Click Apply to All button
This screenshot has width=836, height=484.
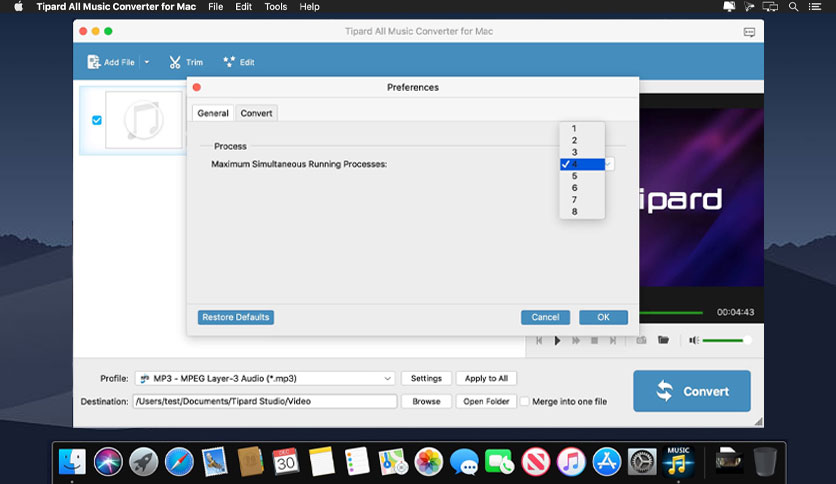click(486, 378)
